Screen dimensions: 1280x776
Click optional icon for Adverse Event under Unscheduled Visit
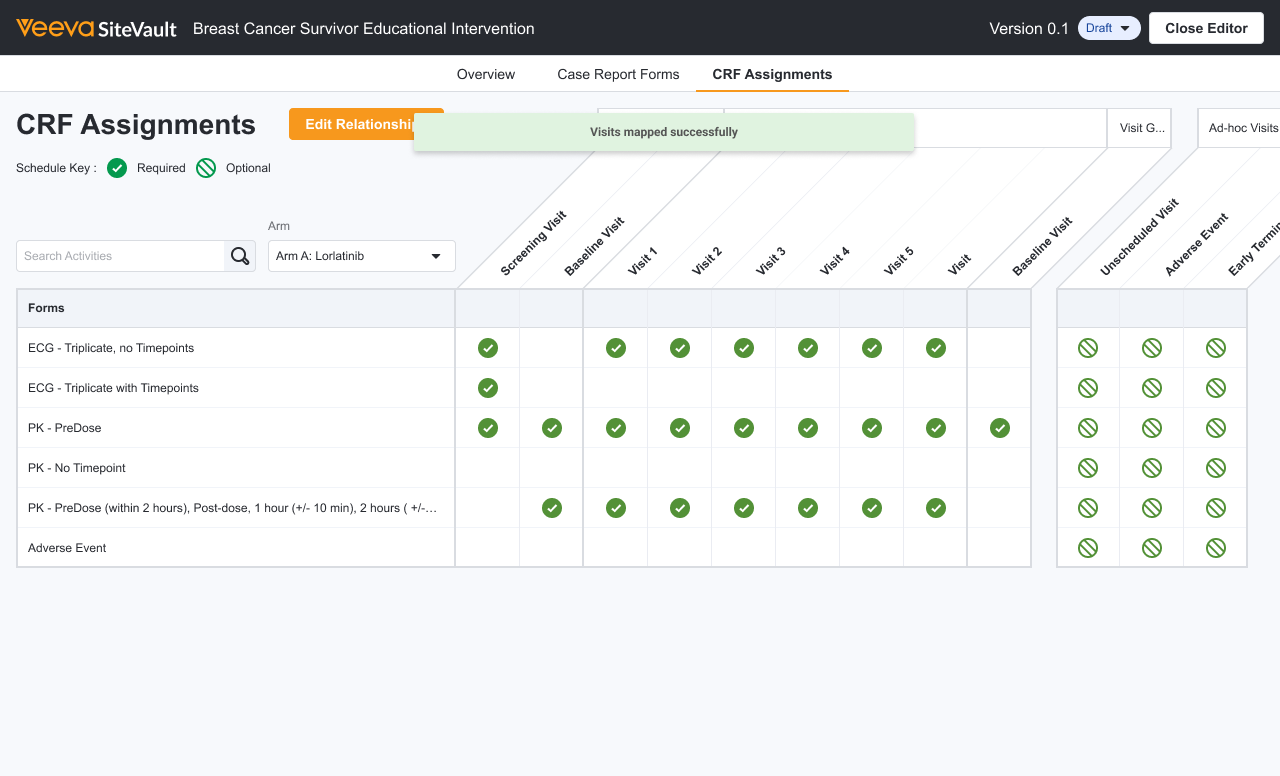pyautogui.click(x=1088, y=548)
